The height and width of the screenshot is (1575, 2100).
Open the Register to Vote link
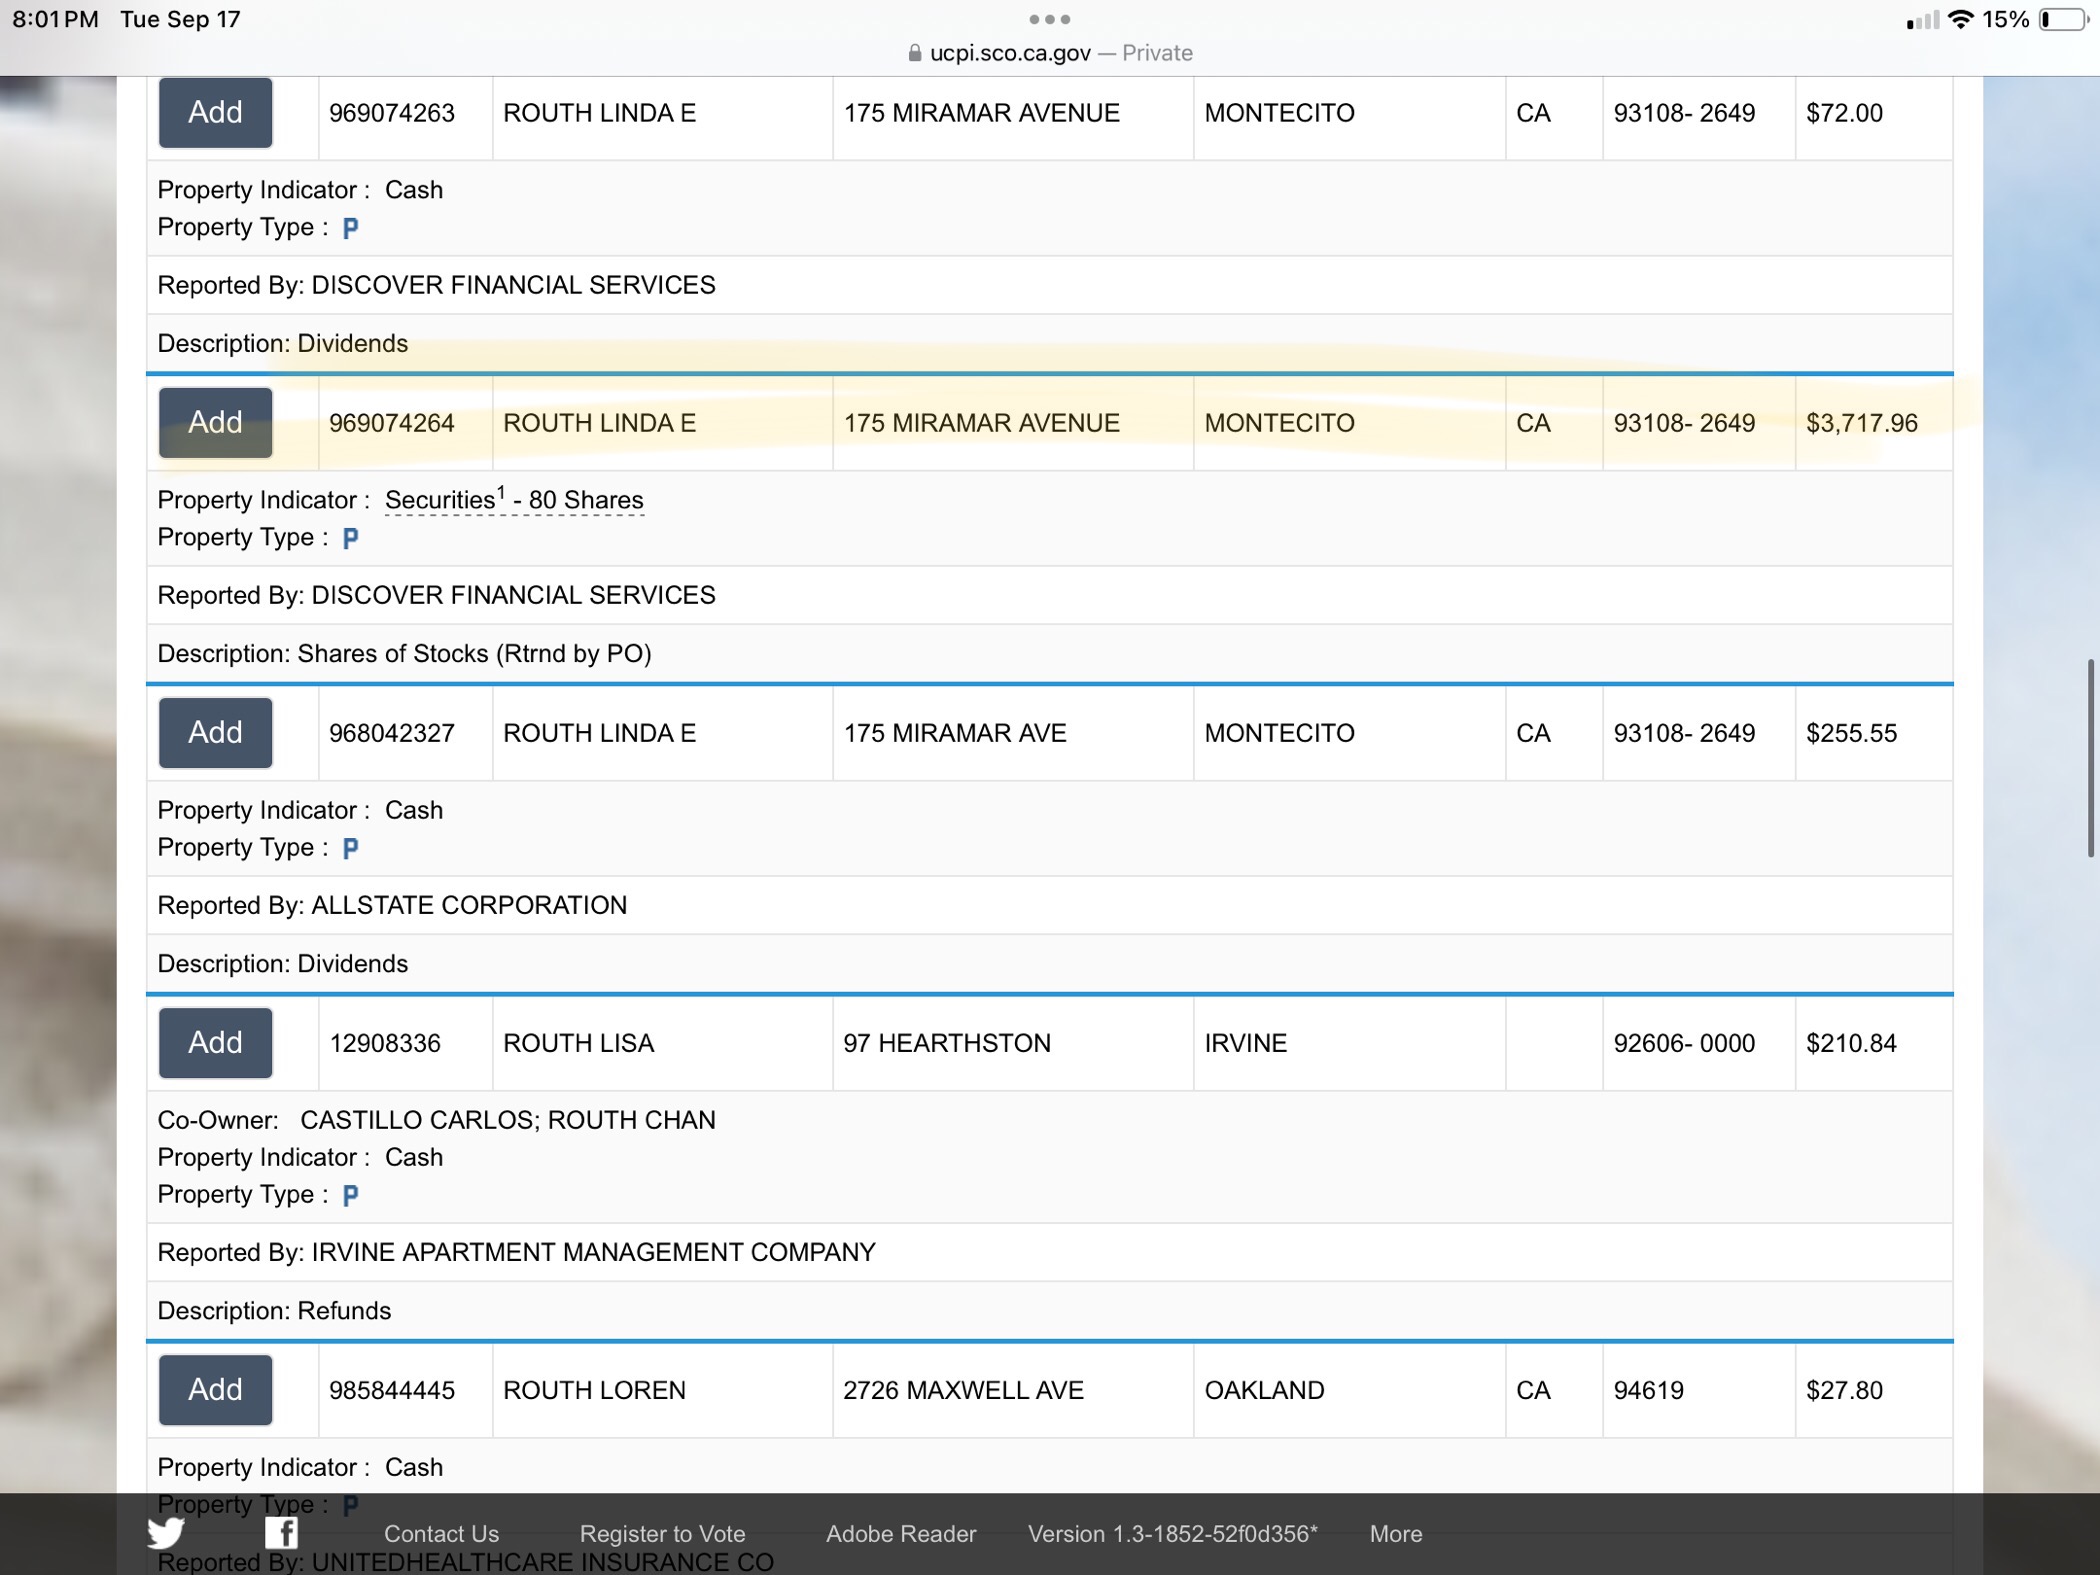coord(662,1534)
